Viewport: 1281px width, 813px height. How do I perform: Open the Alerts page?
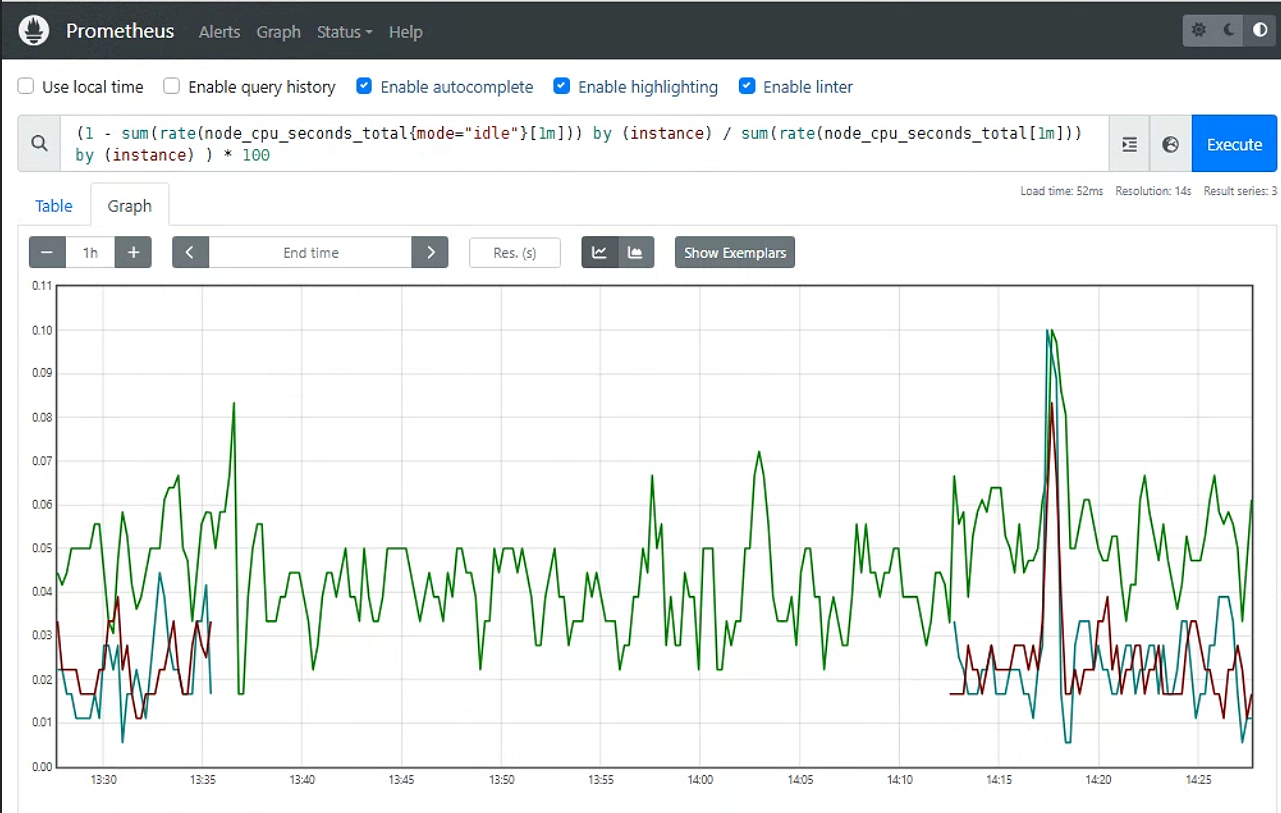coord(219,32)
